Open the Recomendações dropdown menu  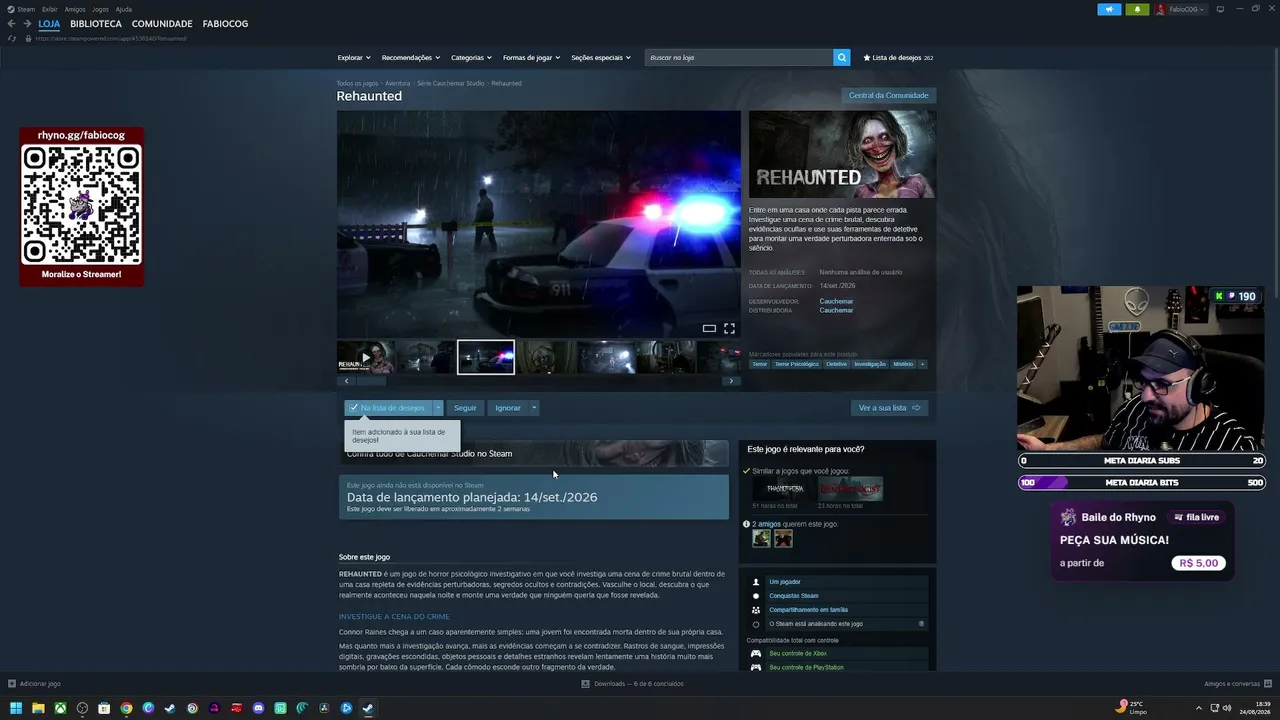click(x=410, y=58)
